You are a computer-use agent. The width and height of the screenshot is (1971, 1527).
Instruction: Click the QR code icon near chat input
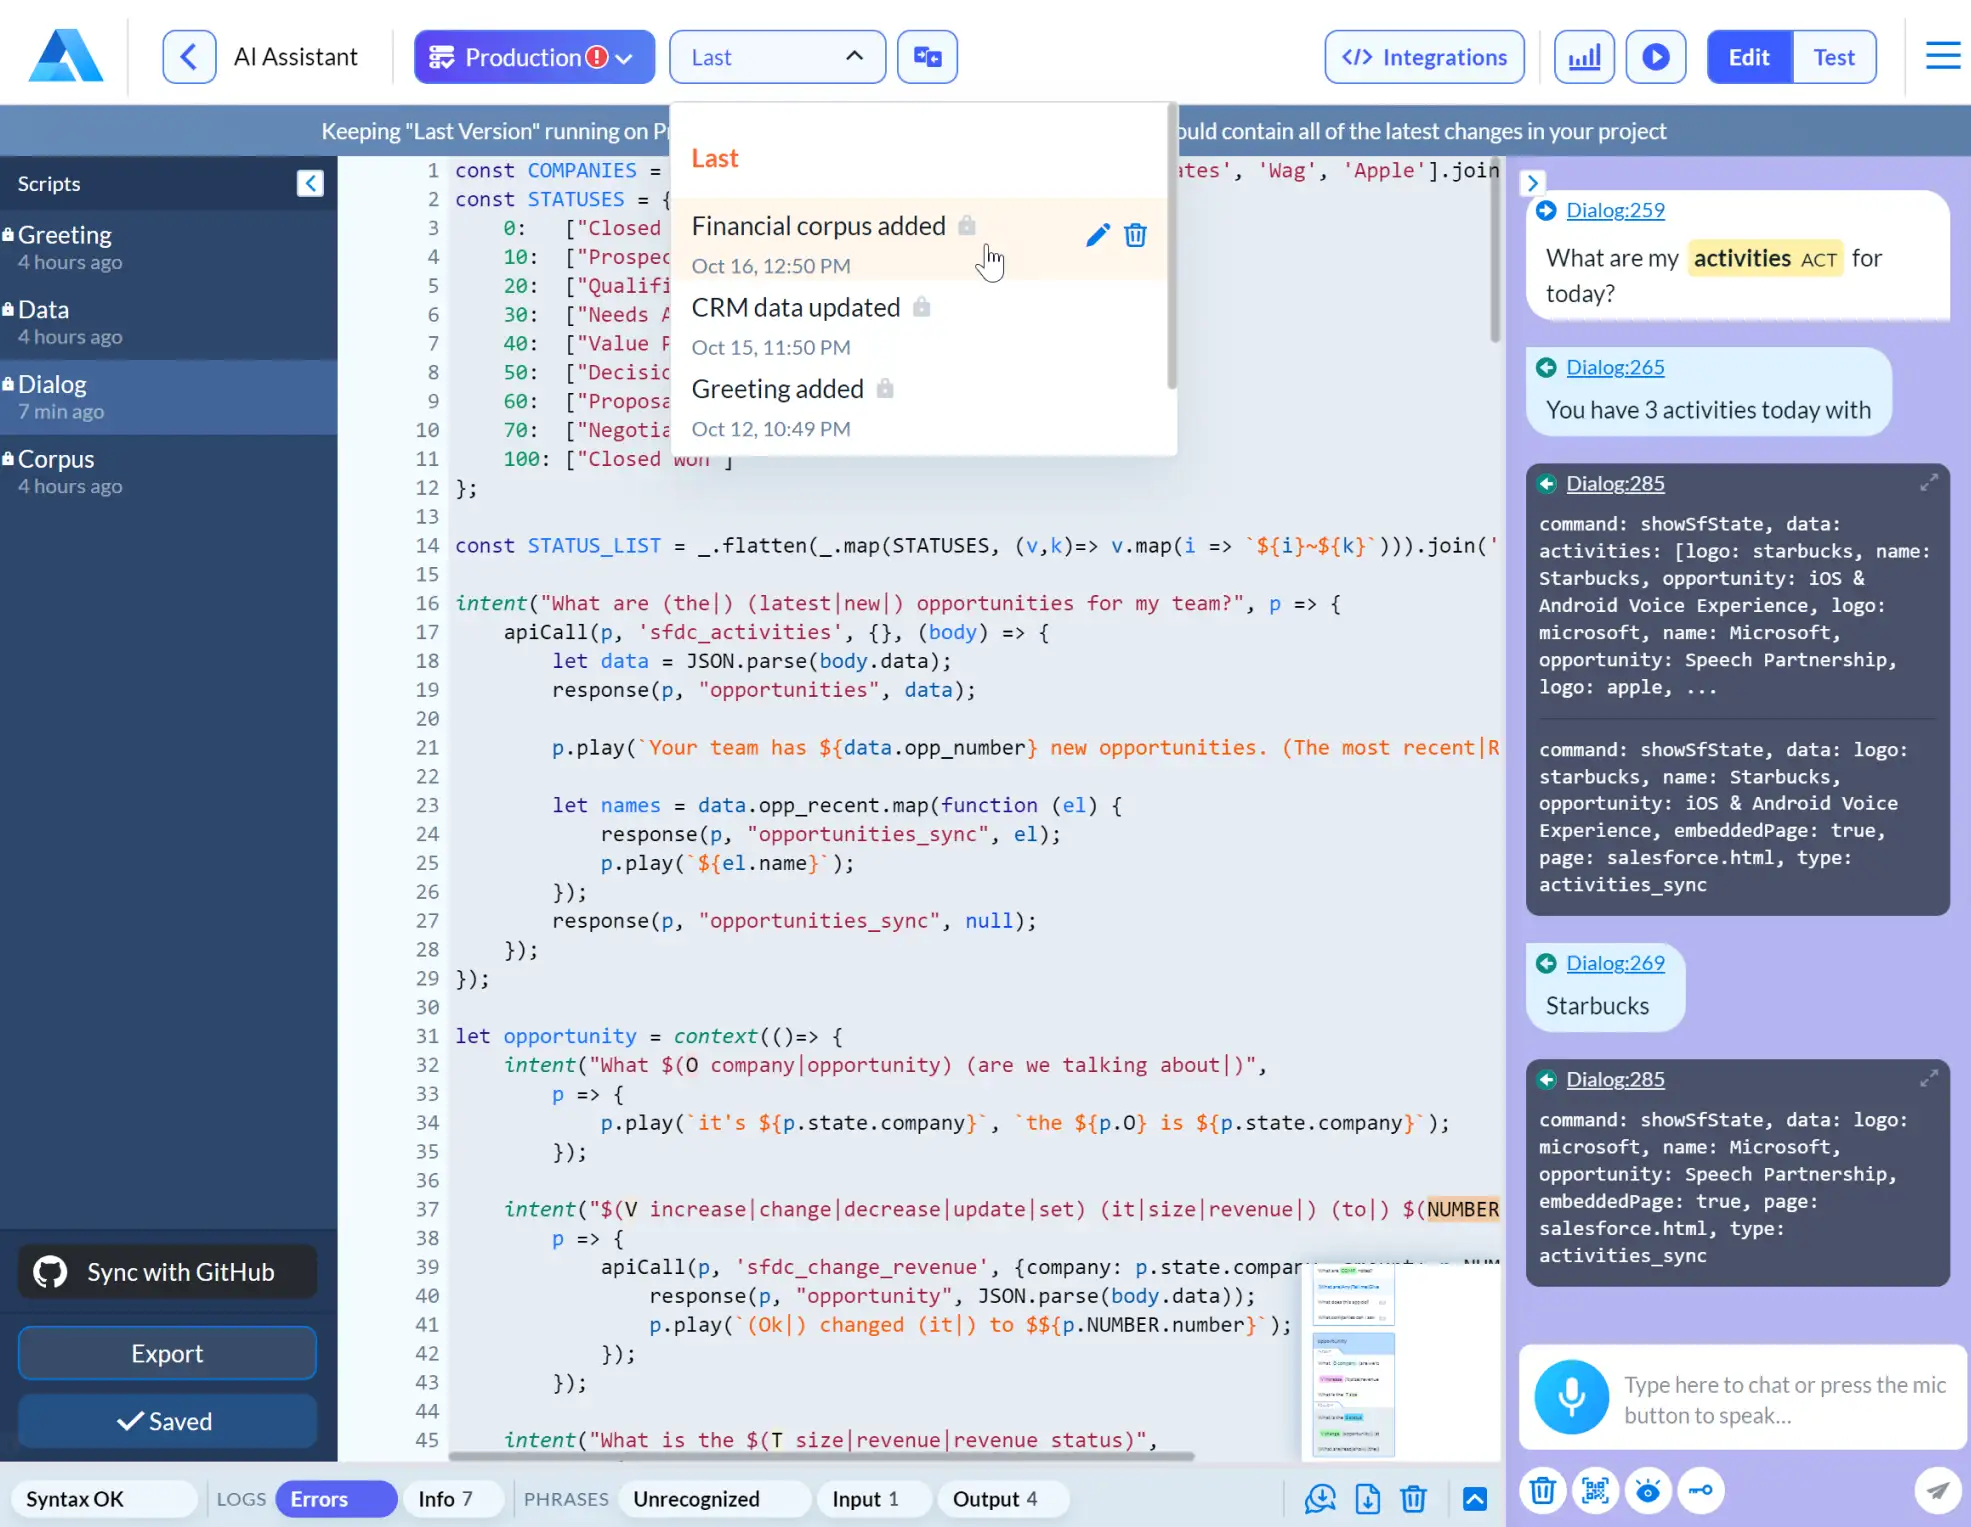pos(1595,1490)
